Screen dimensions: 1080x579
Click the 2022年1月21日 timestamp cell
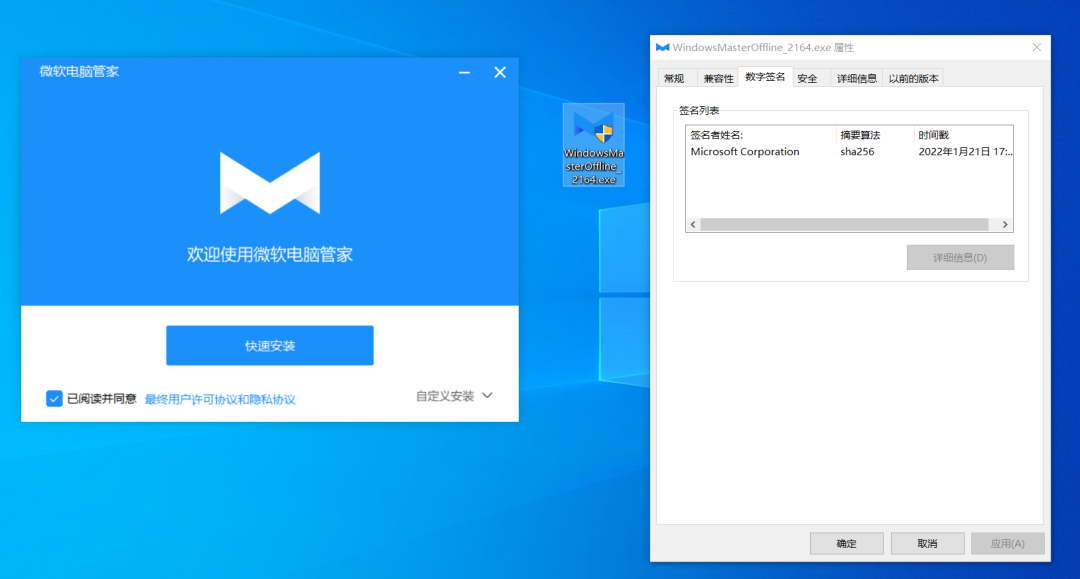click(965, 151)
